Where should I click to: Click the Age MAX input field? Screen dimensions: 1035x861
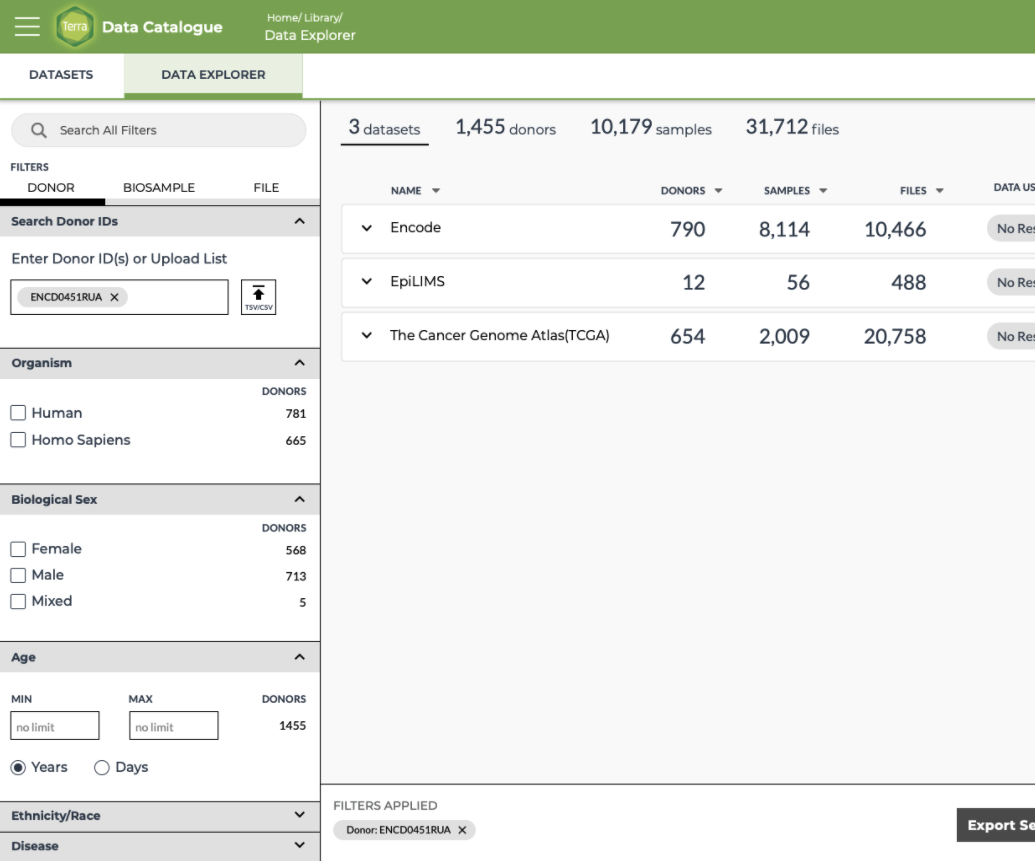(174, 726)
